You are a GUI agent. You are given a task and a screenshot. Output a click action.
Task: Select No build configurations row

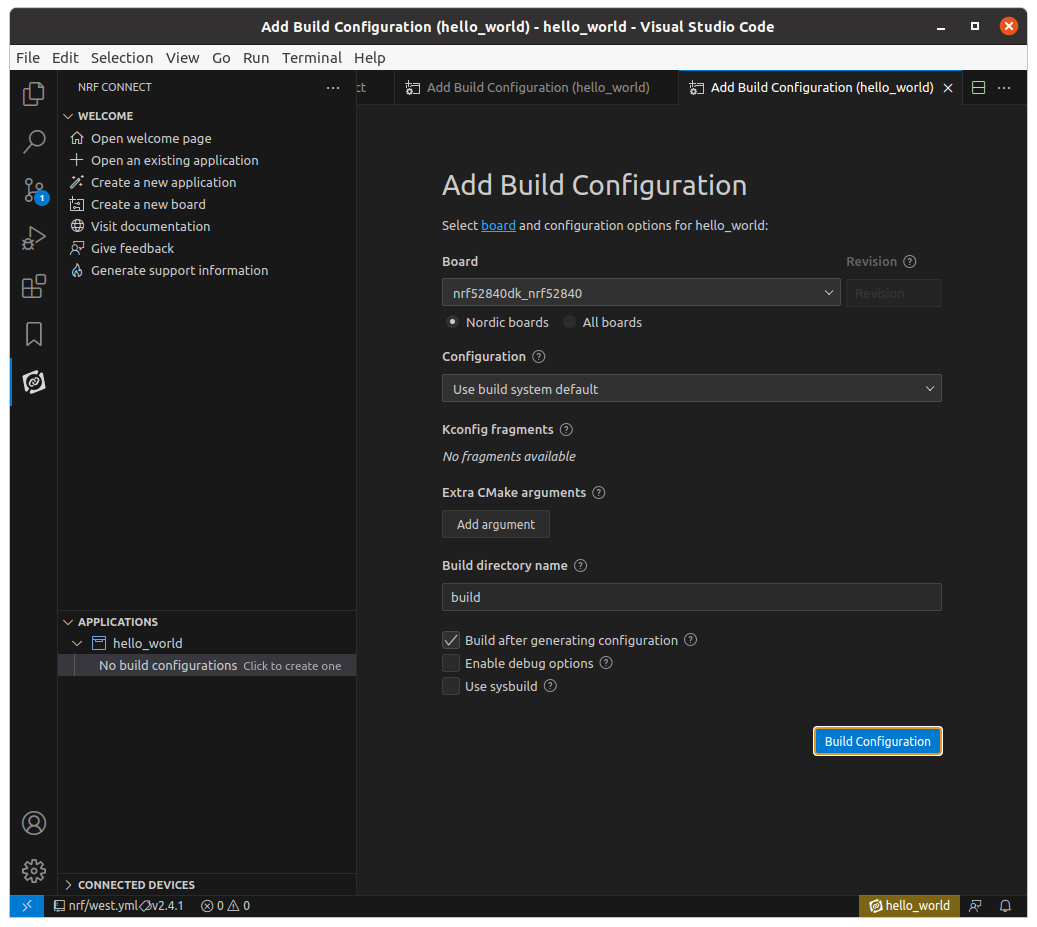[207, 666]
